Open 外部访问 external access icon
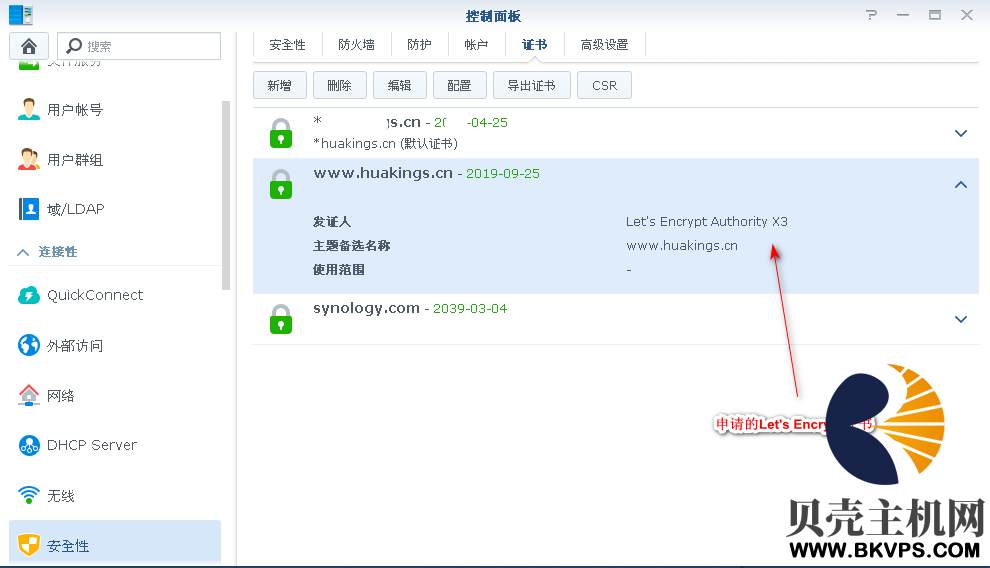Image resolution: width=990 pixels, height=568 pixels. [x=28, y=345]
